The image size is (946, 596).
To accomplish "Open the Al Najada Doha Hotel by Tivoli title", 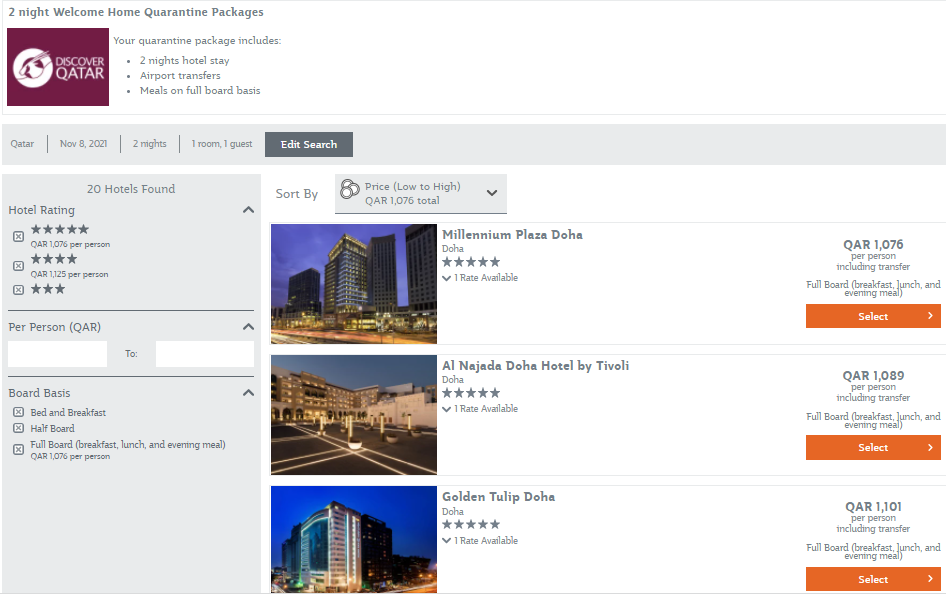I will tap(535, 366).
